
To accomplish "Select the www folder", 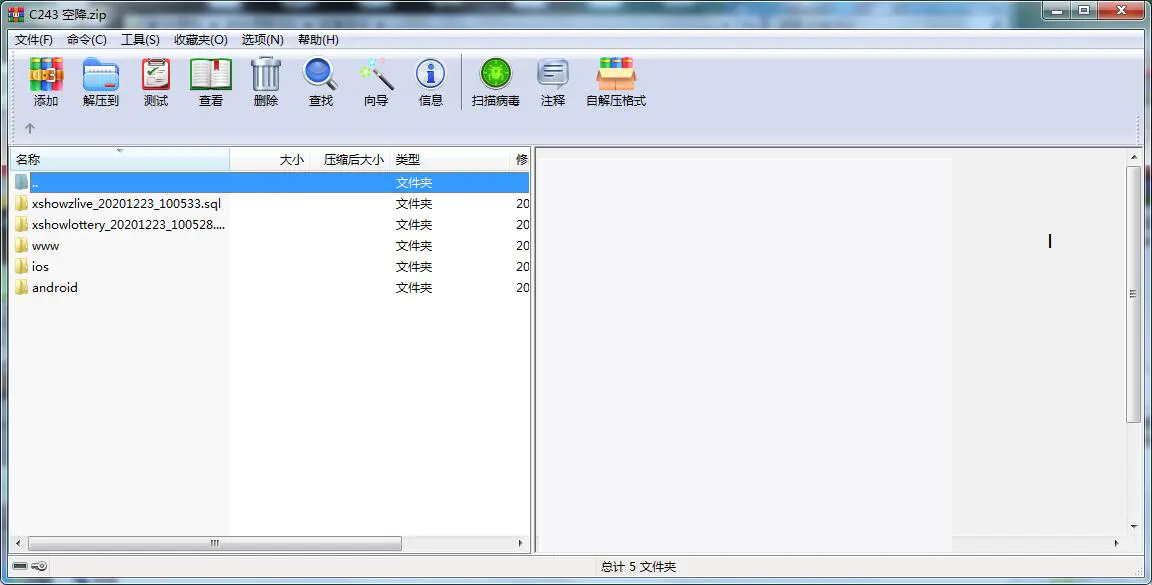I will click(x=45, y=246).
